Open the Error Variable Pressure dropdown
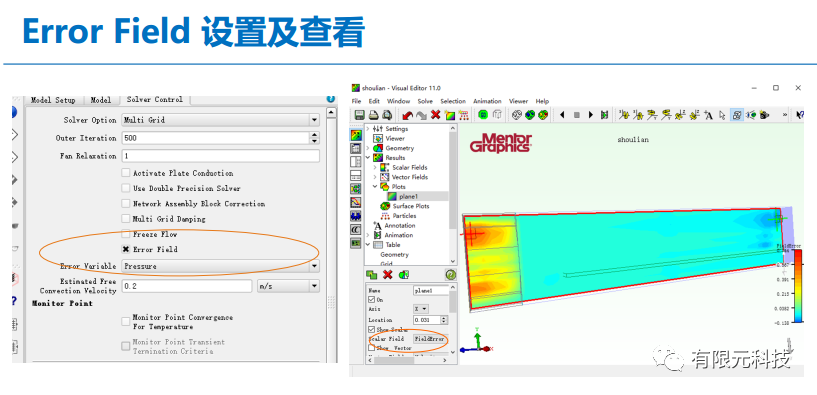 (220, 266)
